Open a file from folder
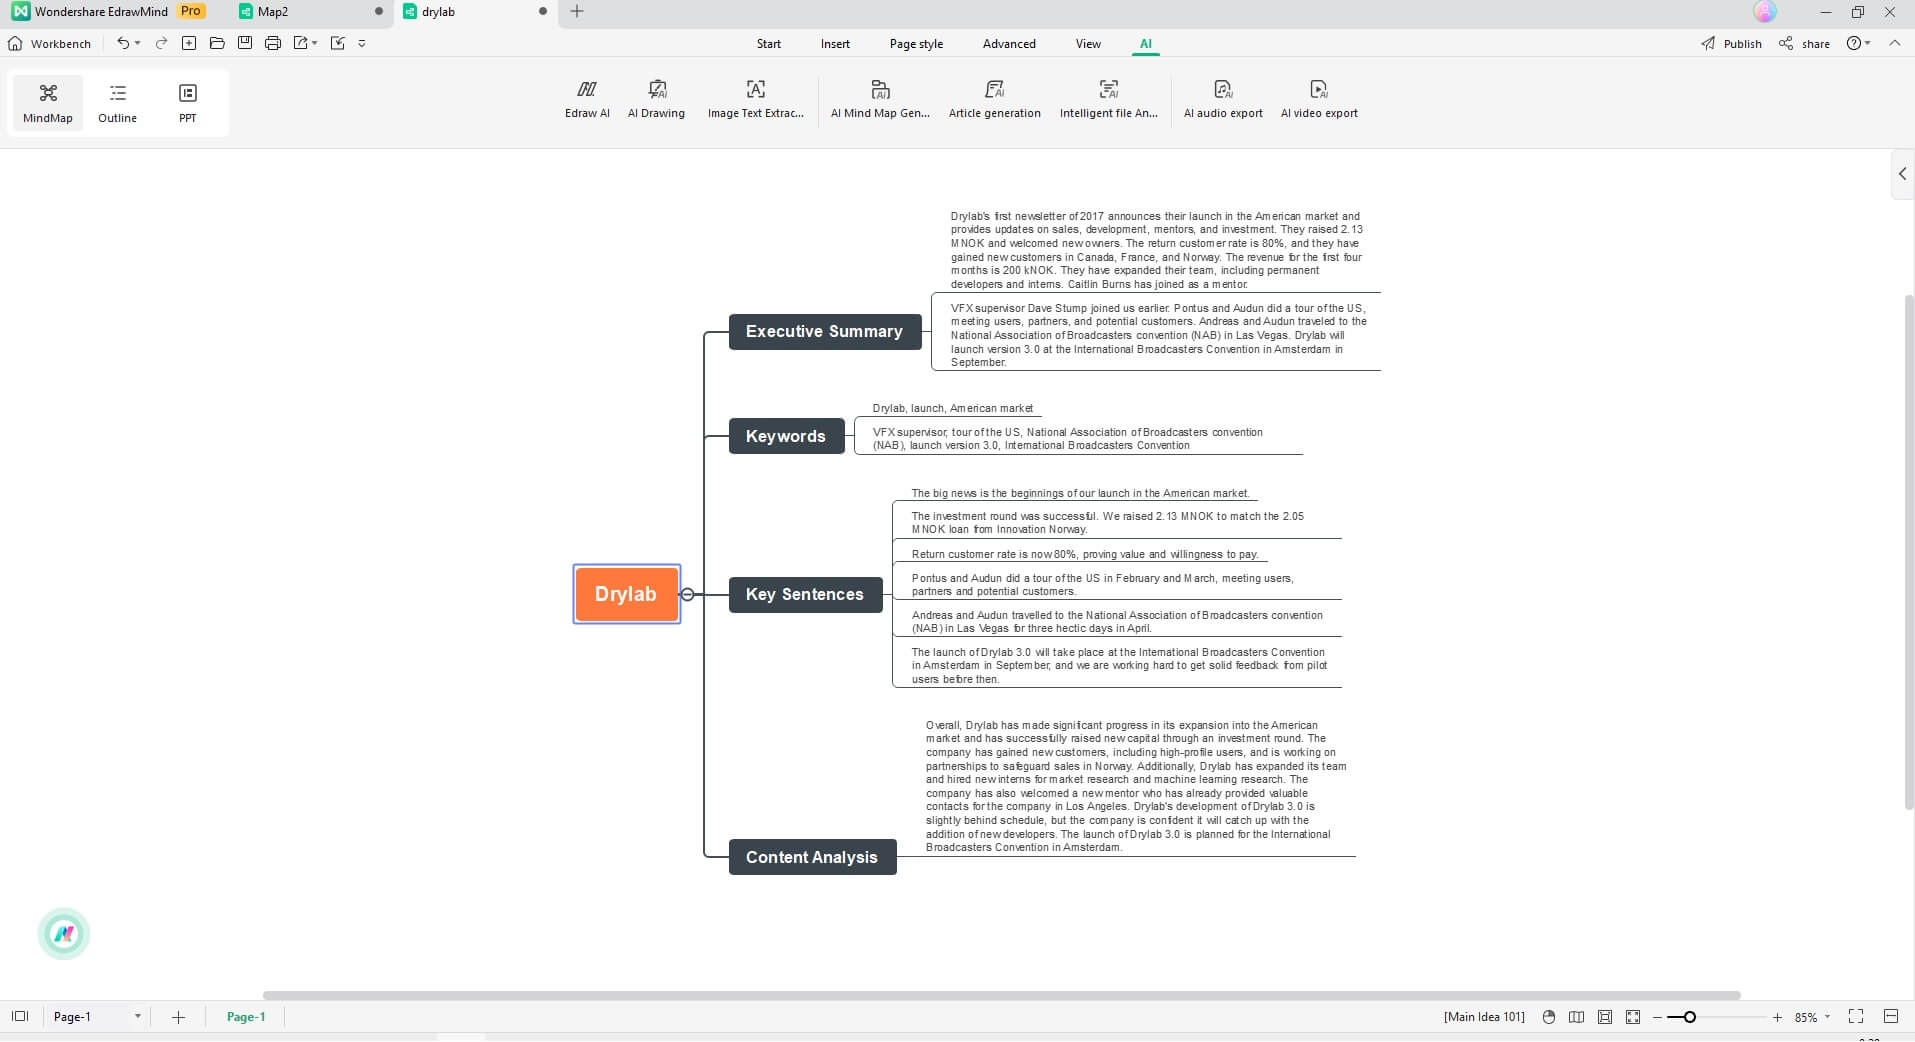Viewport: 1915px width, 1042px height. point(217,43)
